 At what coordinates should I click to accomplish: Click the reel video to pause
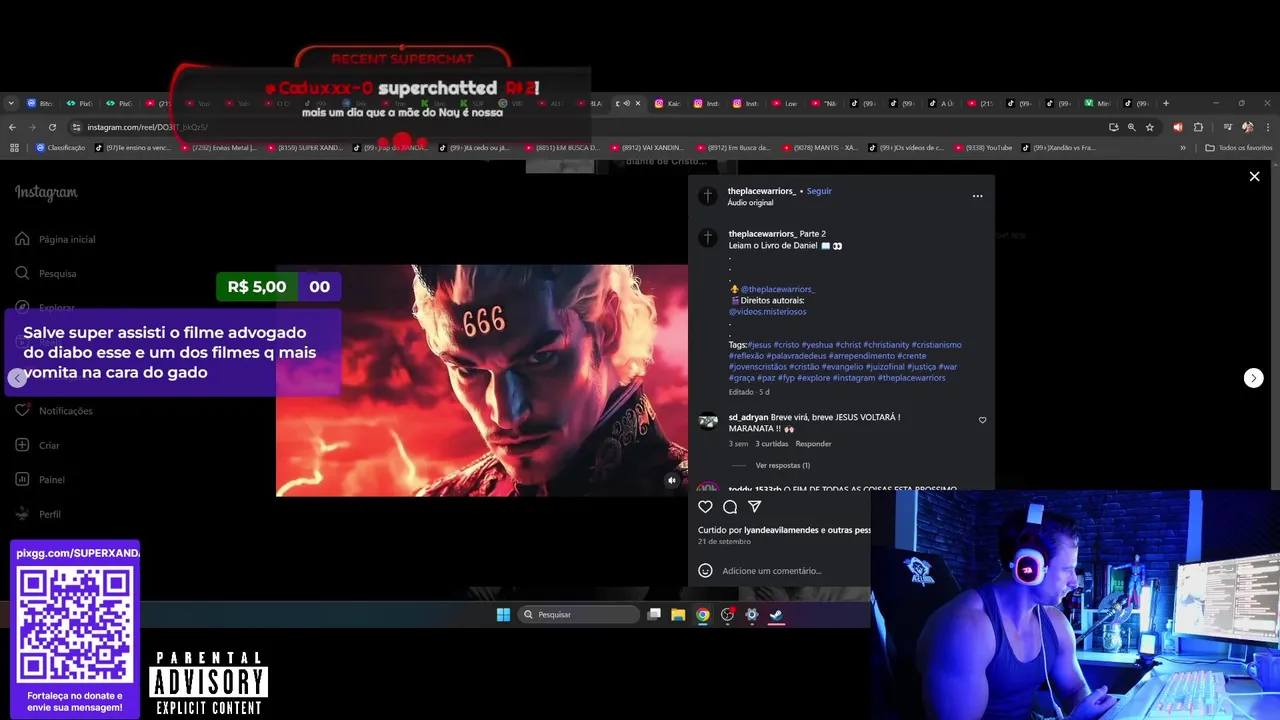pos(482,380)
